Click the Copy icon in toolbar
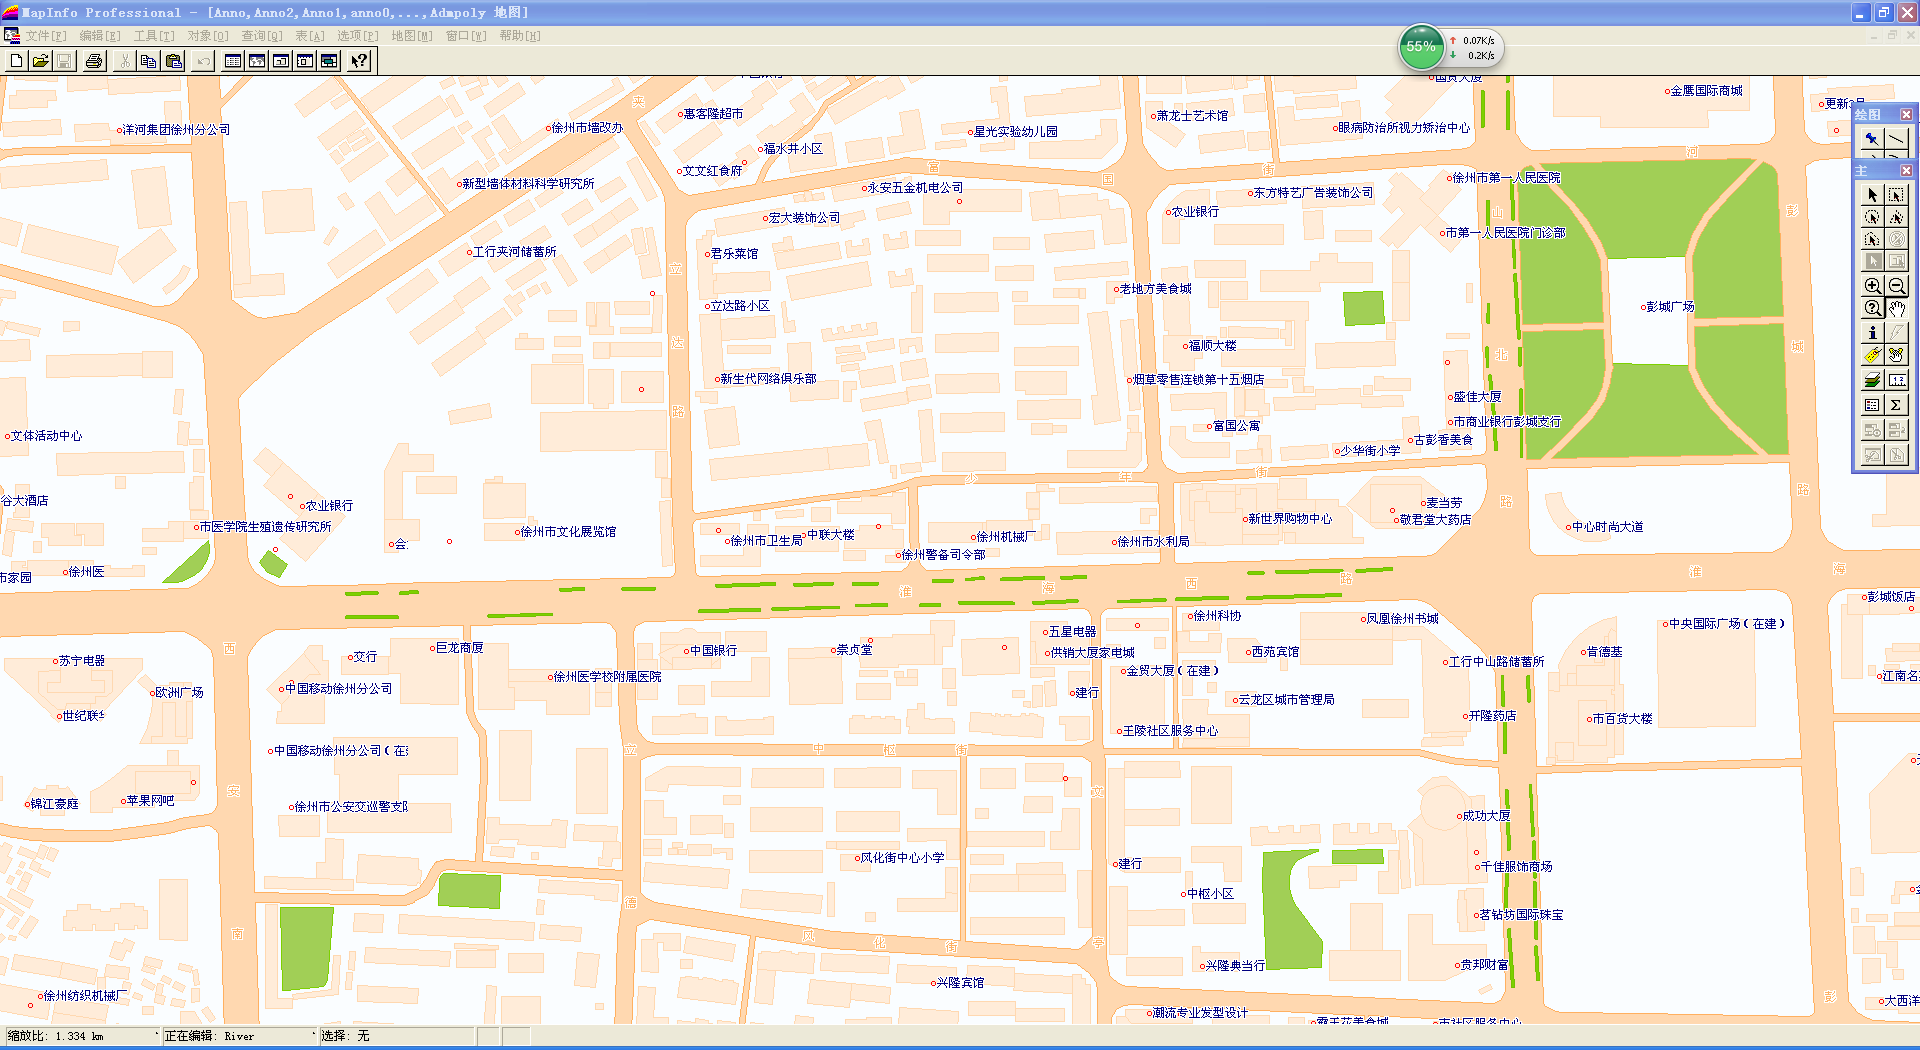Screen dimensions: 1920x1050 pos(148,61)
